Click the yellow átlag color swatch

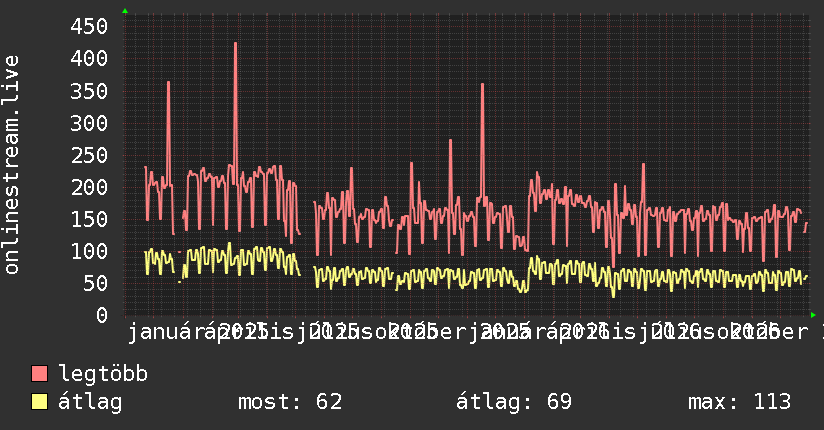tap(39, 402)
